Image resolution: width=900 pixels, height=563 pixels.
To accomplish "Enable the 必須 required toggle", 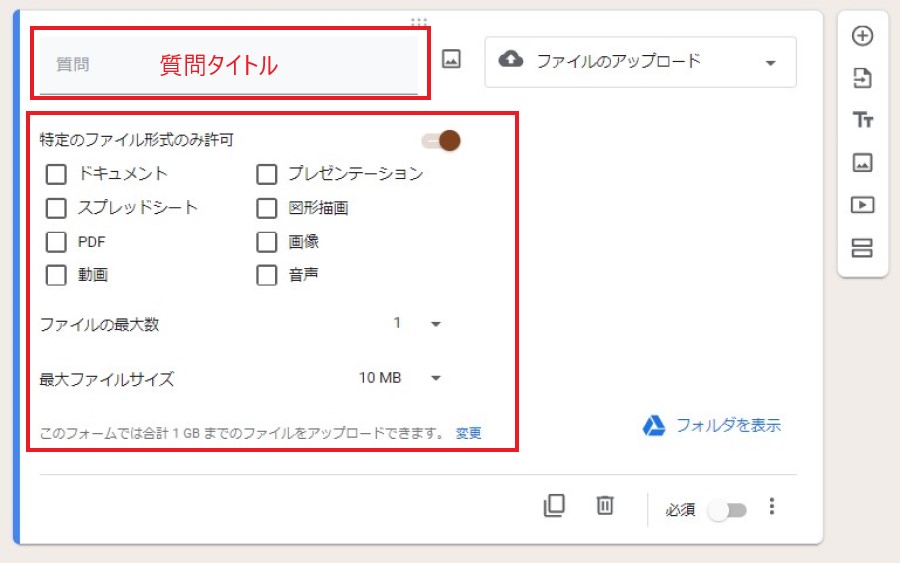I will pyautogui.click(x=727, y=510).
